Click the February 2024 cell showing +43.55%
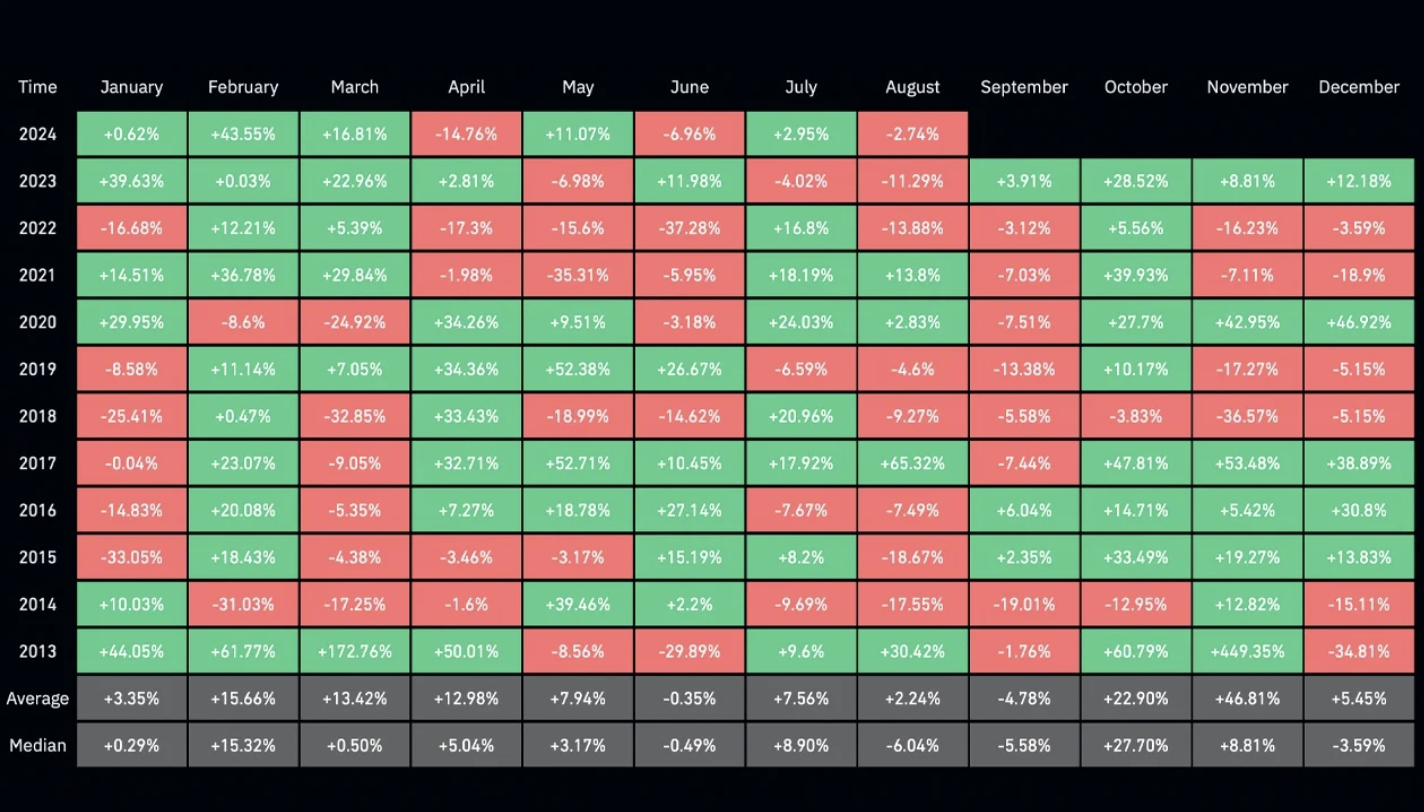Screen dimensions: 1424x812 243,134
